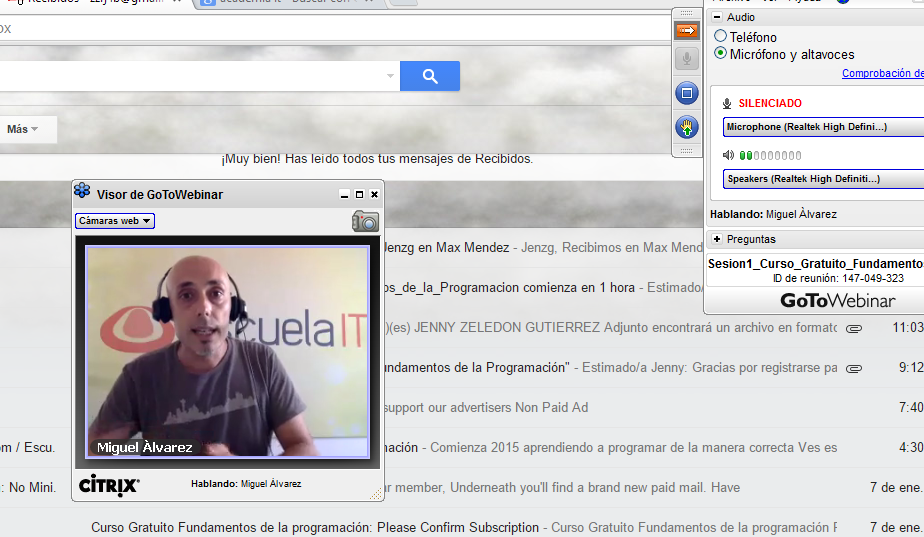Screen dimensions: 924x537
Task: Click the blue full-screen viewer button
Action: [x=686, y=93]
